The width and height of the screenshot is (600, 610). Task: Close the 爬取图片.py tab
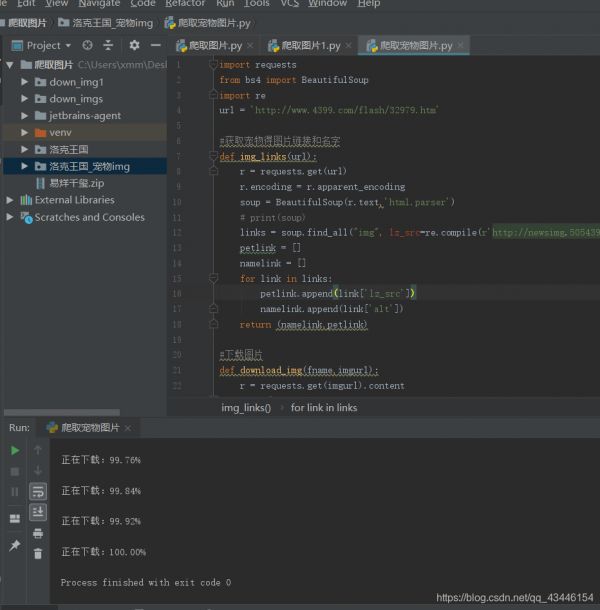coord(251,46)
